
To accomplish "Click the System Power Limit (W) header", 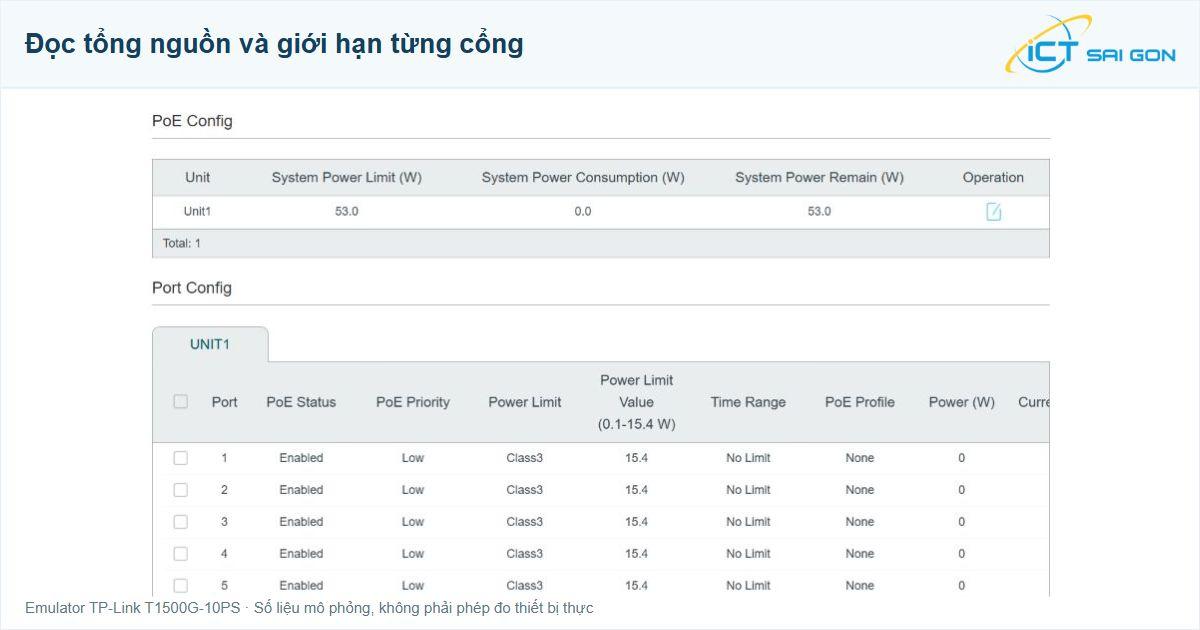I will point(347,178).
